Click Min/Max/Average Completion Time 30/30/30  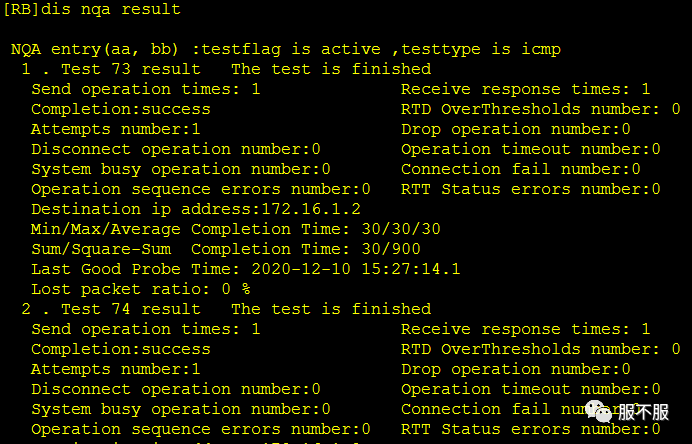point(235,229)
